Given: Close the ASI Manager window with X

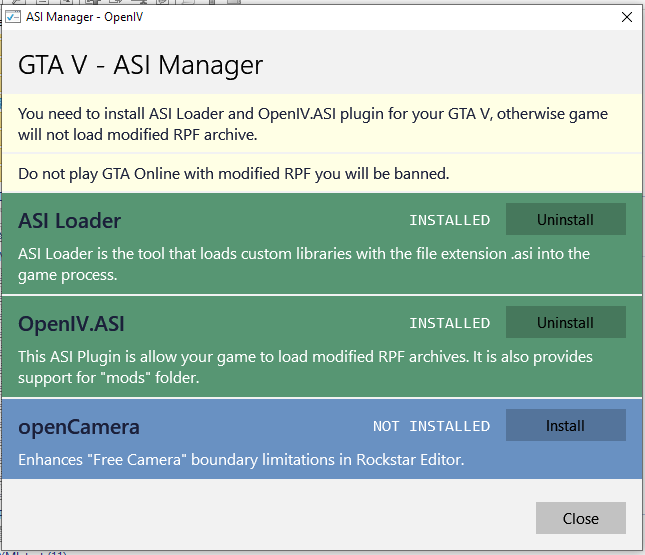Looking at the screenshot, I should tap(626, 17).
